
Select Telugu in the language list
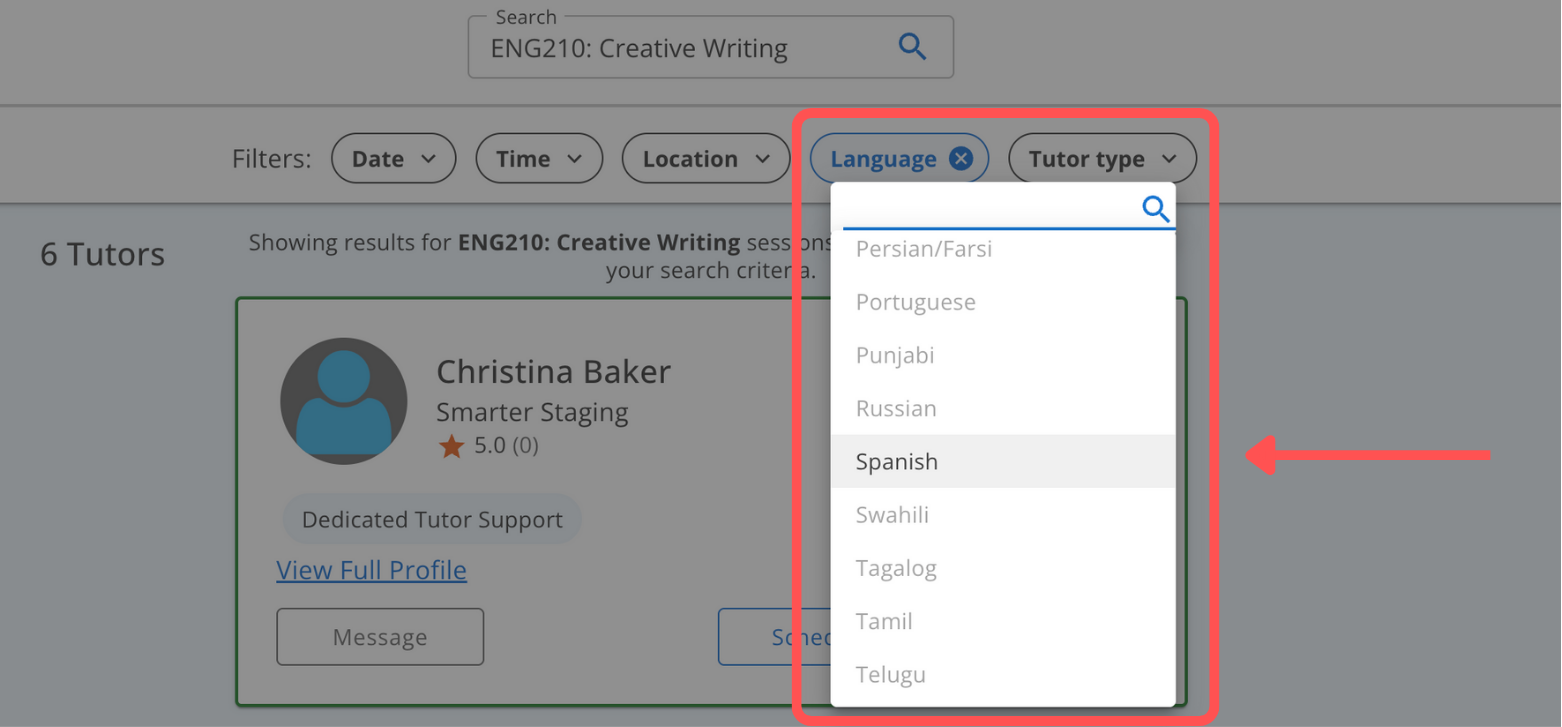click(x=1003, y=674)
